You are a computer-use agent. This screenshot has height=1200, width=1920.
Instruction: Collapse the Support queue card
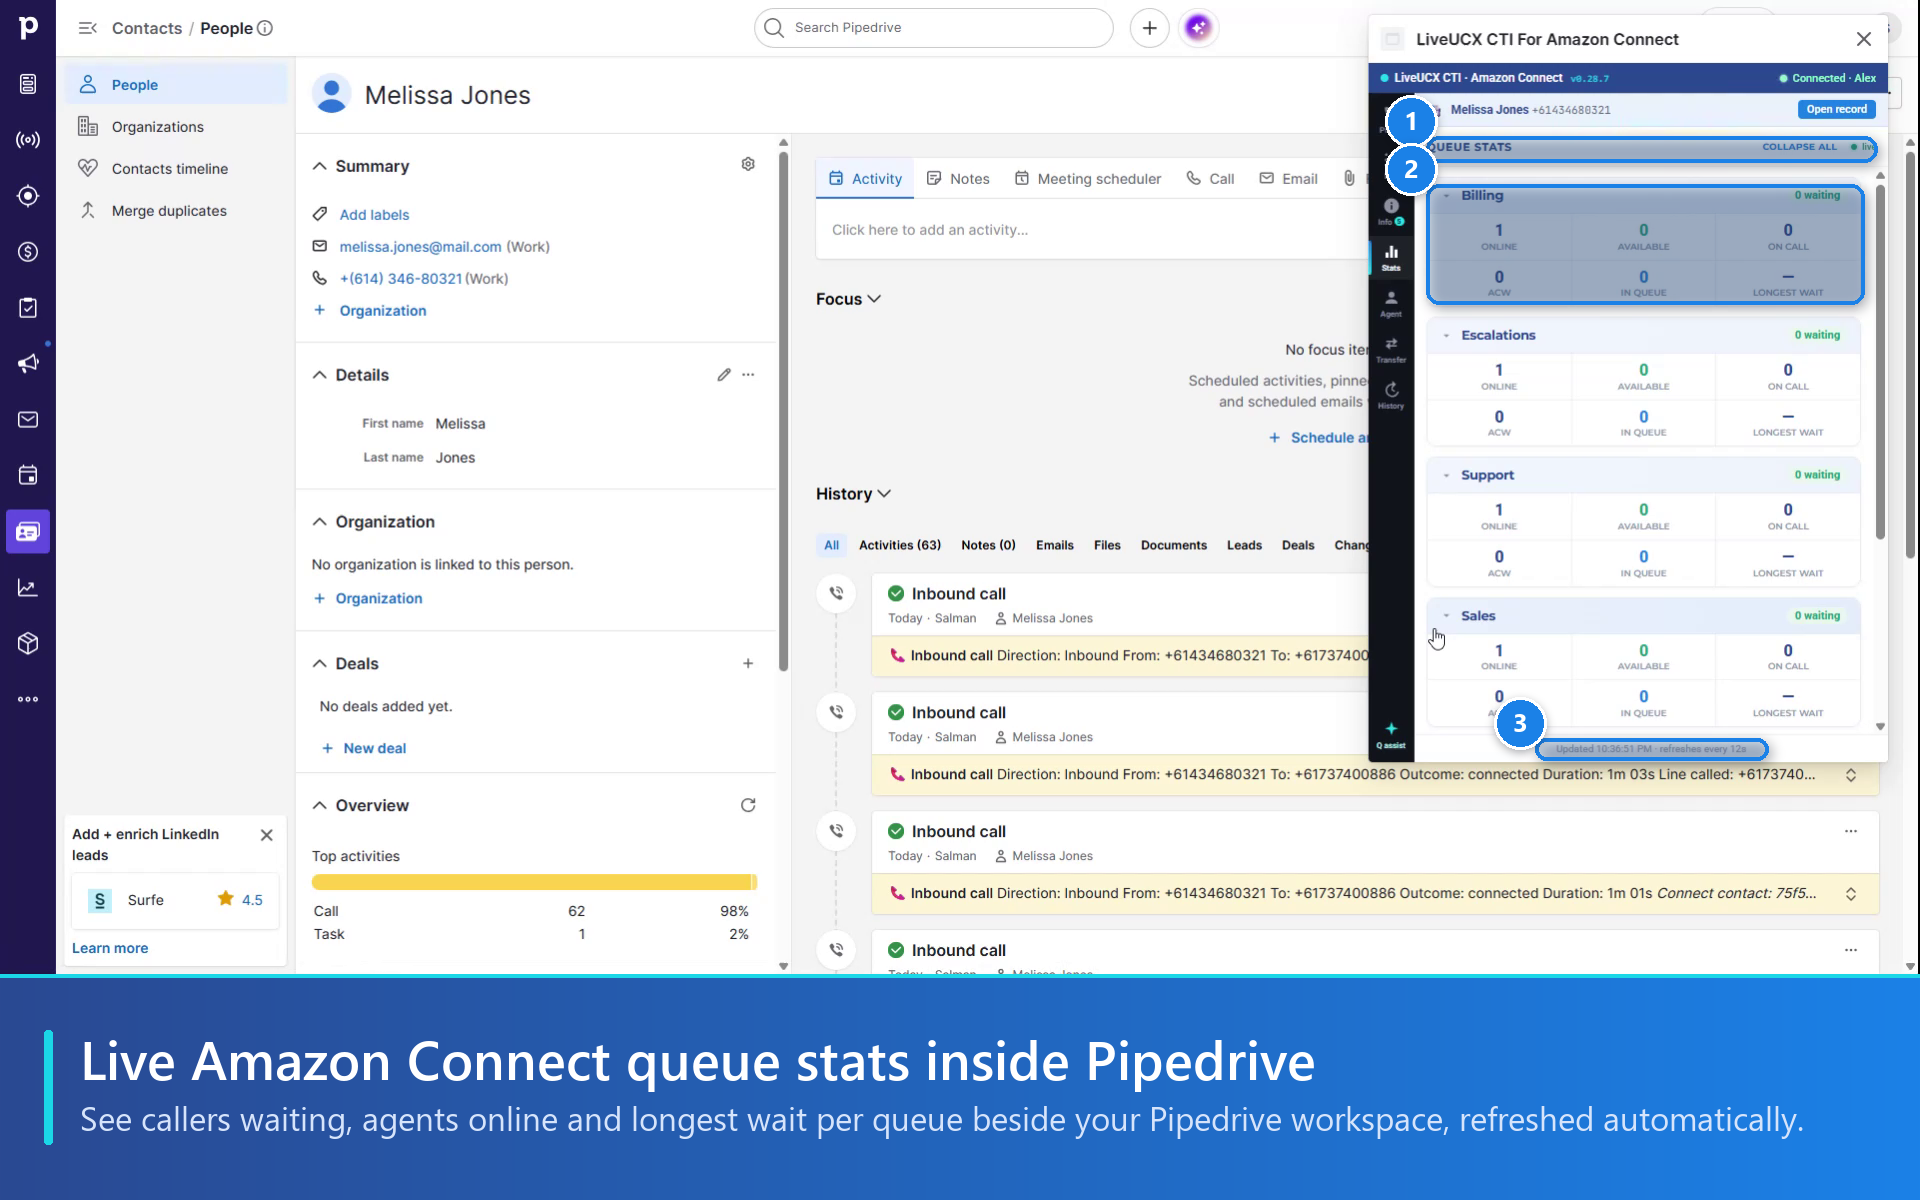tap(1446, 475)
